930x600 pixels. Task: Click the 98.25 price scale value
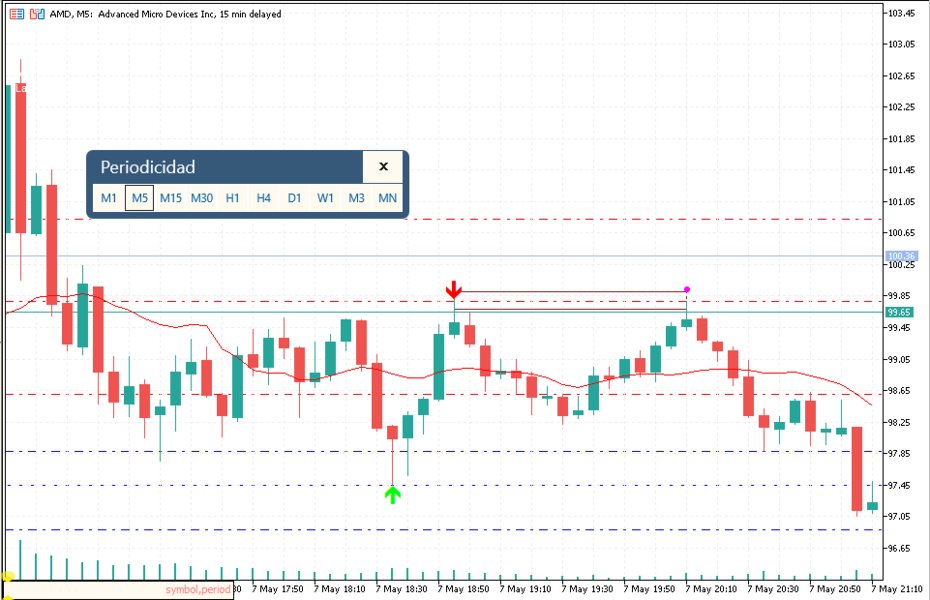[899, 422]
